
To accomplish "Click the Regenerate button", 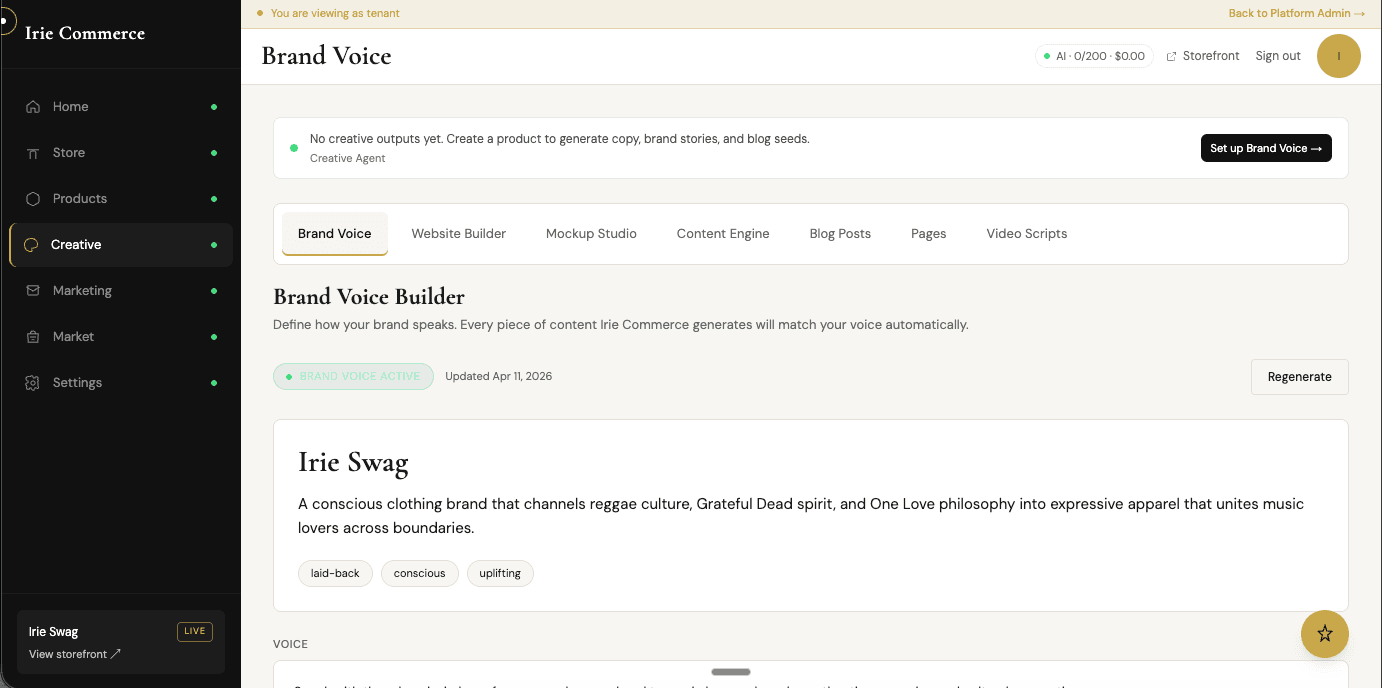I will point(1300,377).
